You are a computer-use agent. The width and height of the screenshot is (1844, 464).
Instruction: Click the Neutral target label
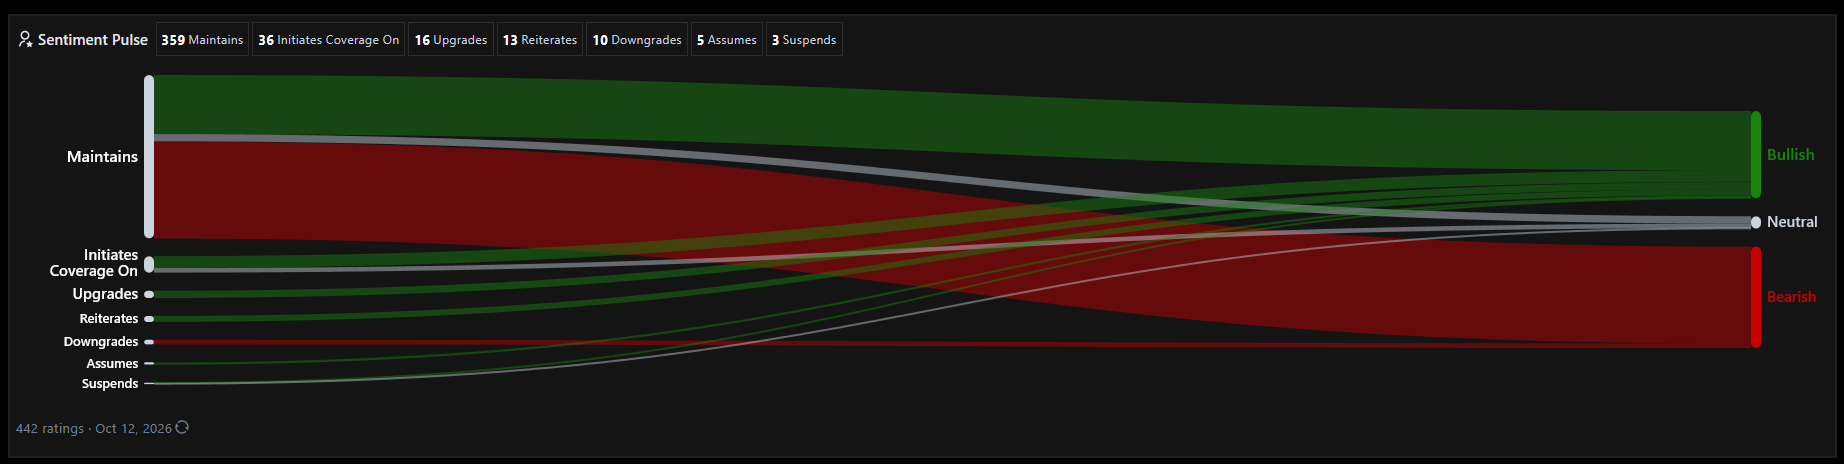pyautogui.click(x=1792, y=222)
